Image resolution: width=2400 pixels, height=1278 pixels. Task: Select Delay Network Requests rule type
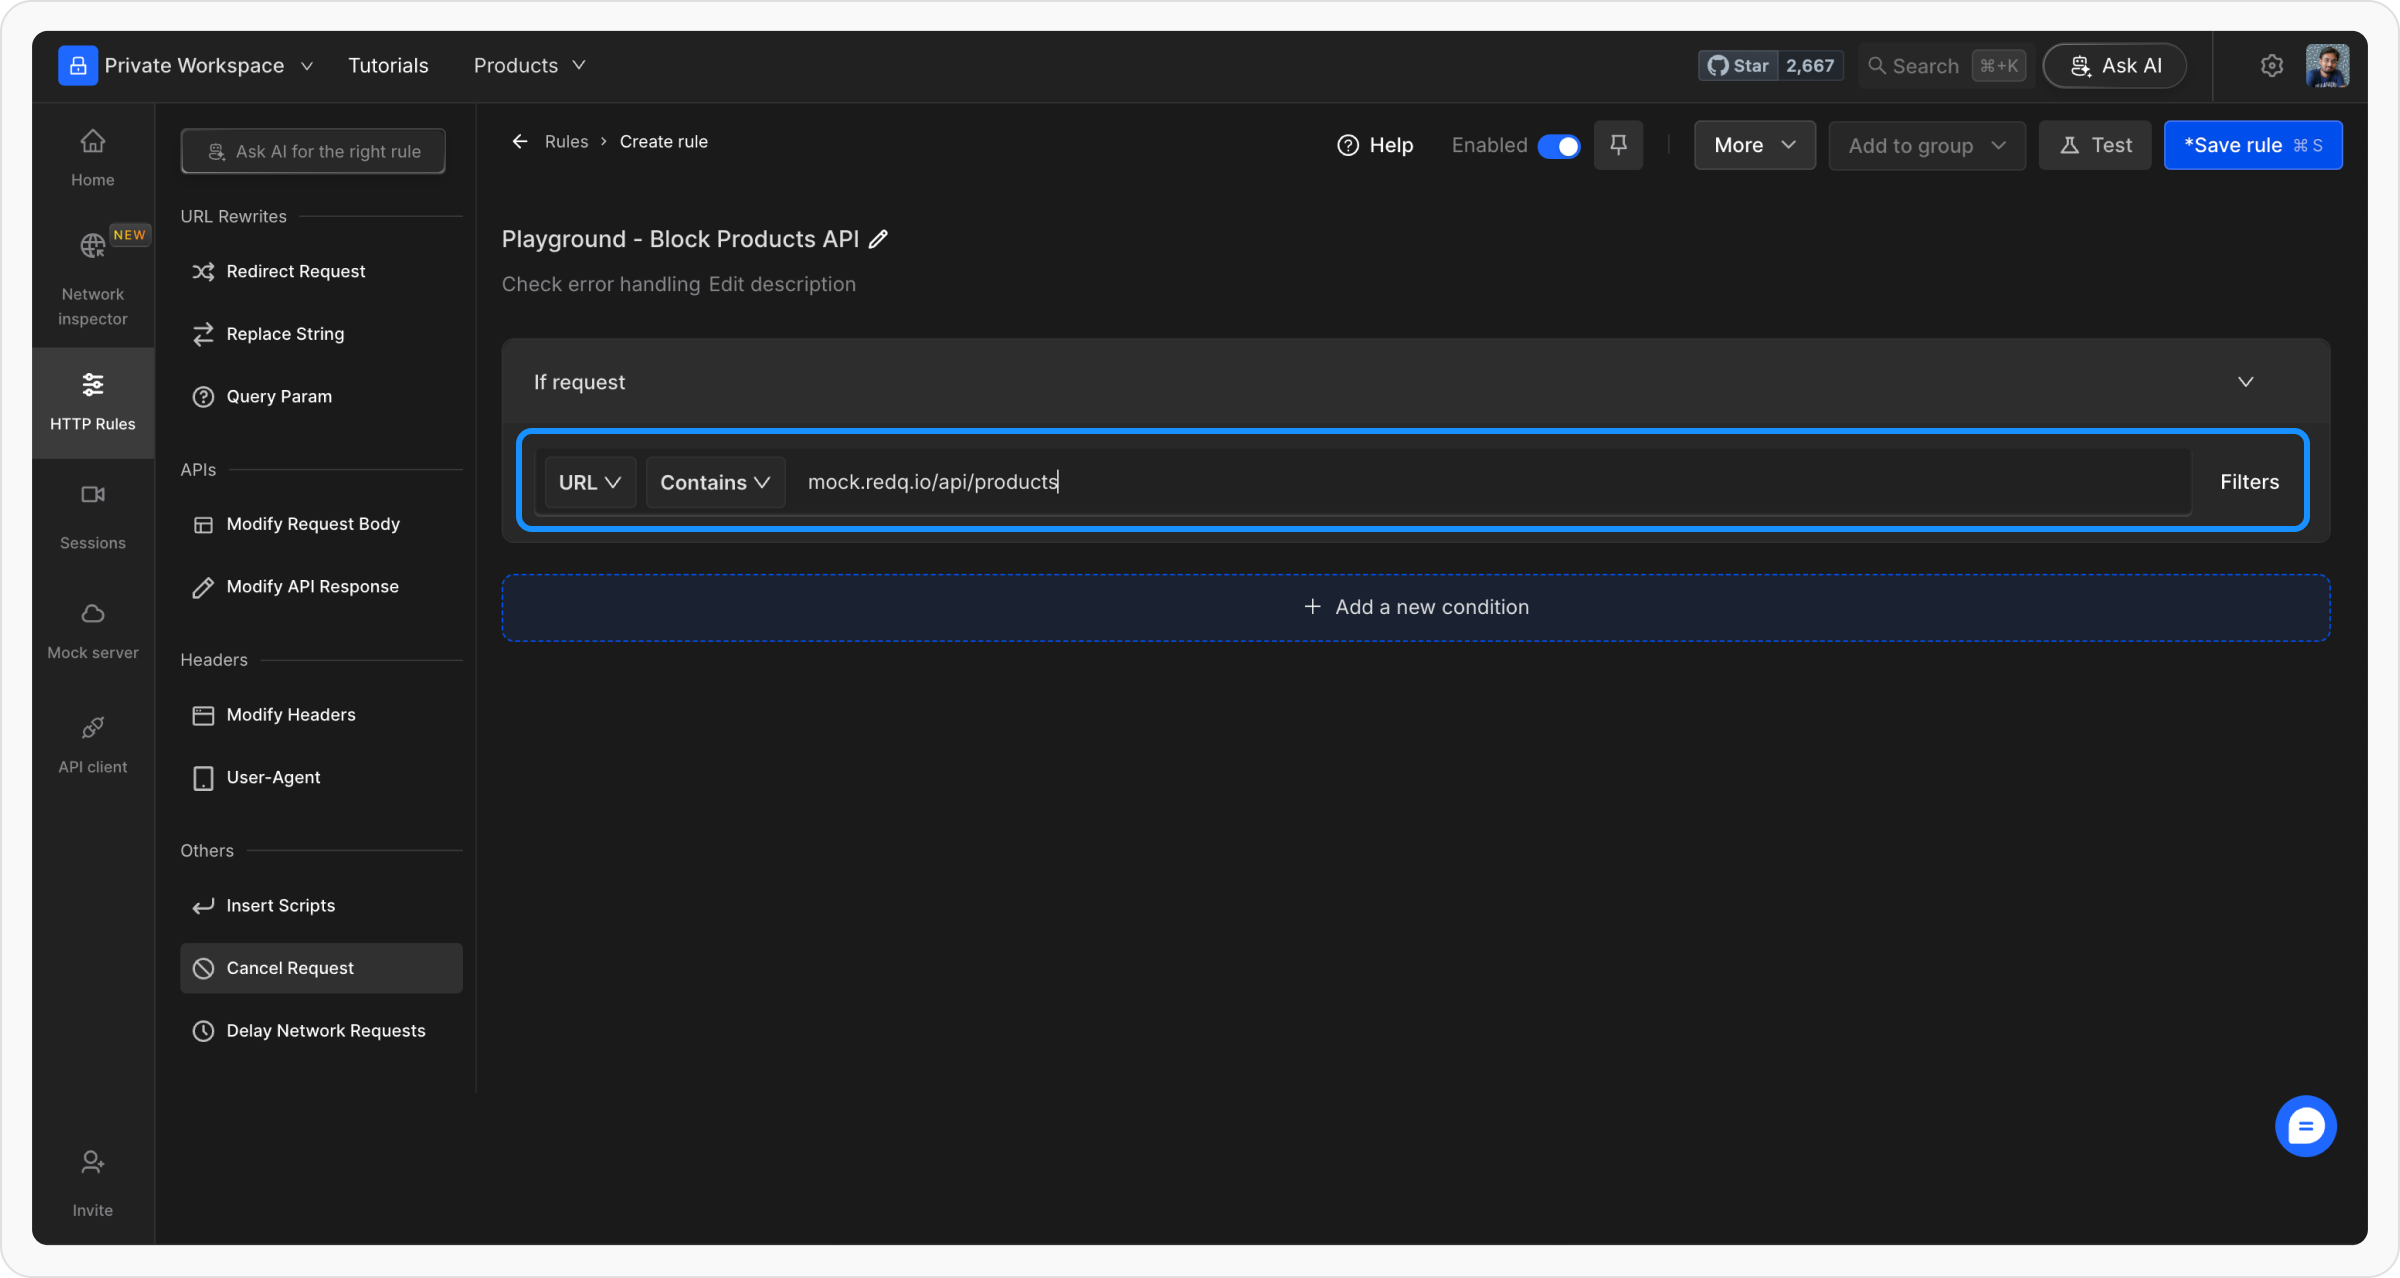tap(325, 1031)
